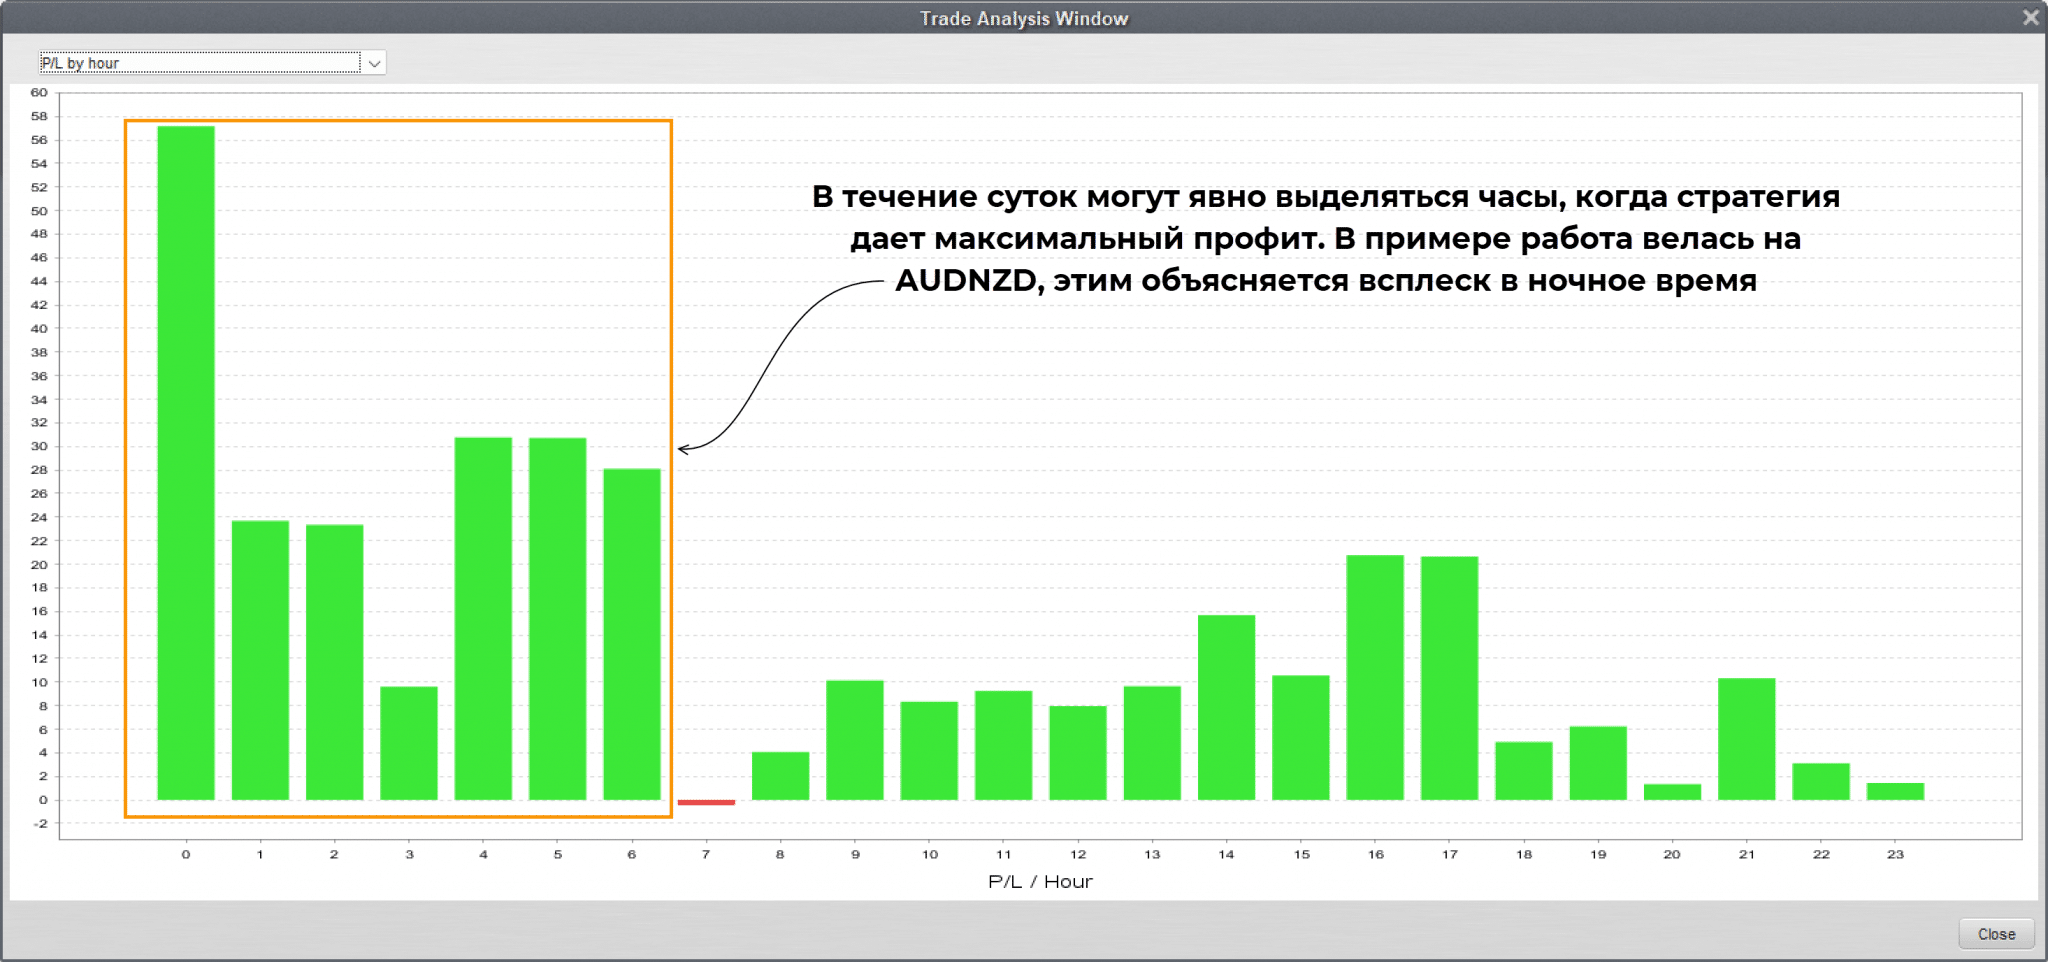Screen dimensions: 2048x962
Task: Click the Russian annotation text about AUDNZD
Action: [x=1325, y=238]
